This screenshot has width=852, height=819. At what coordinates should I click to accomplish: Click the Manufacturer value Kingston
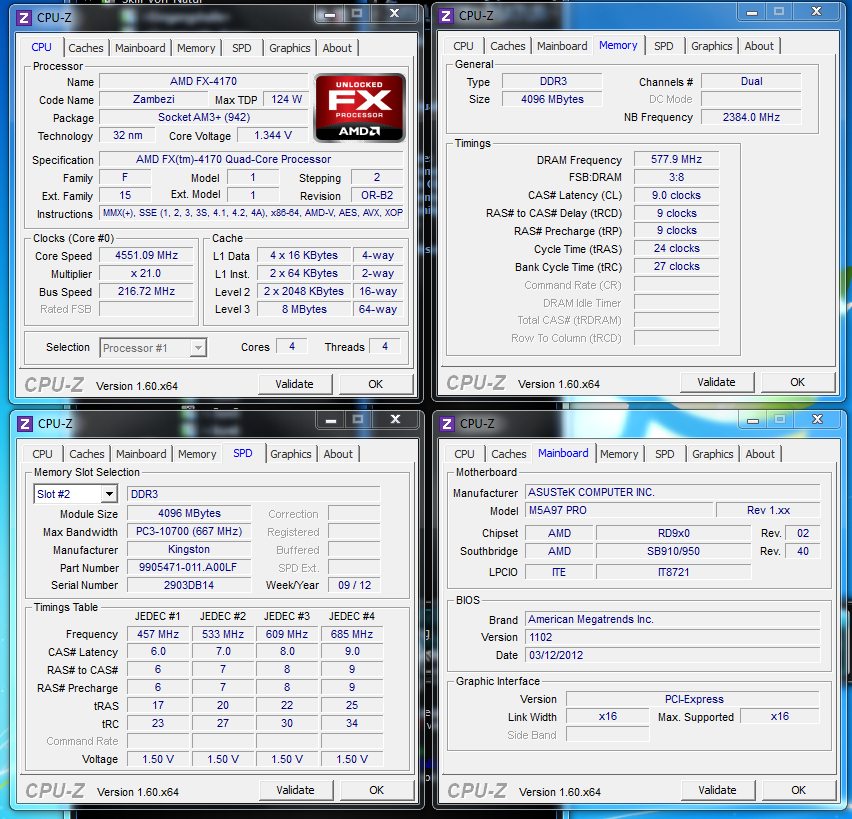[x=189, y=549]
